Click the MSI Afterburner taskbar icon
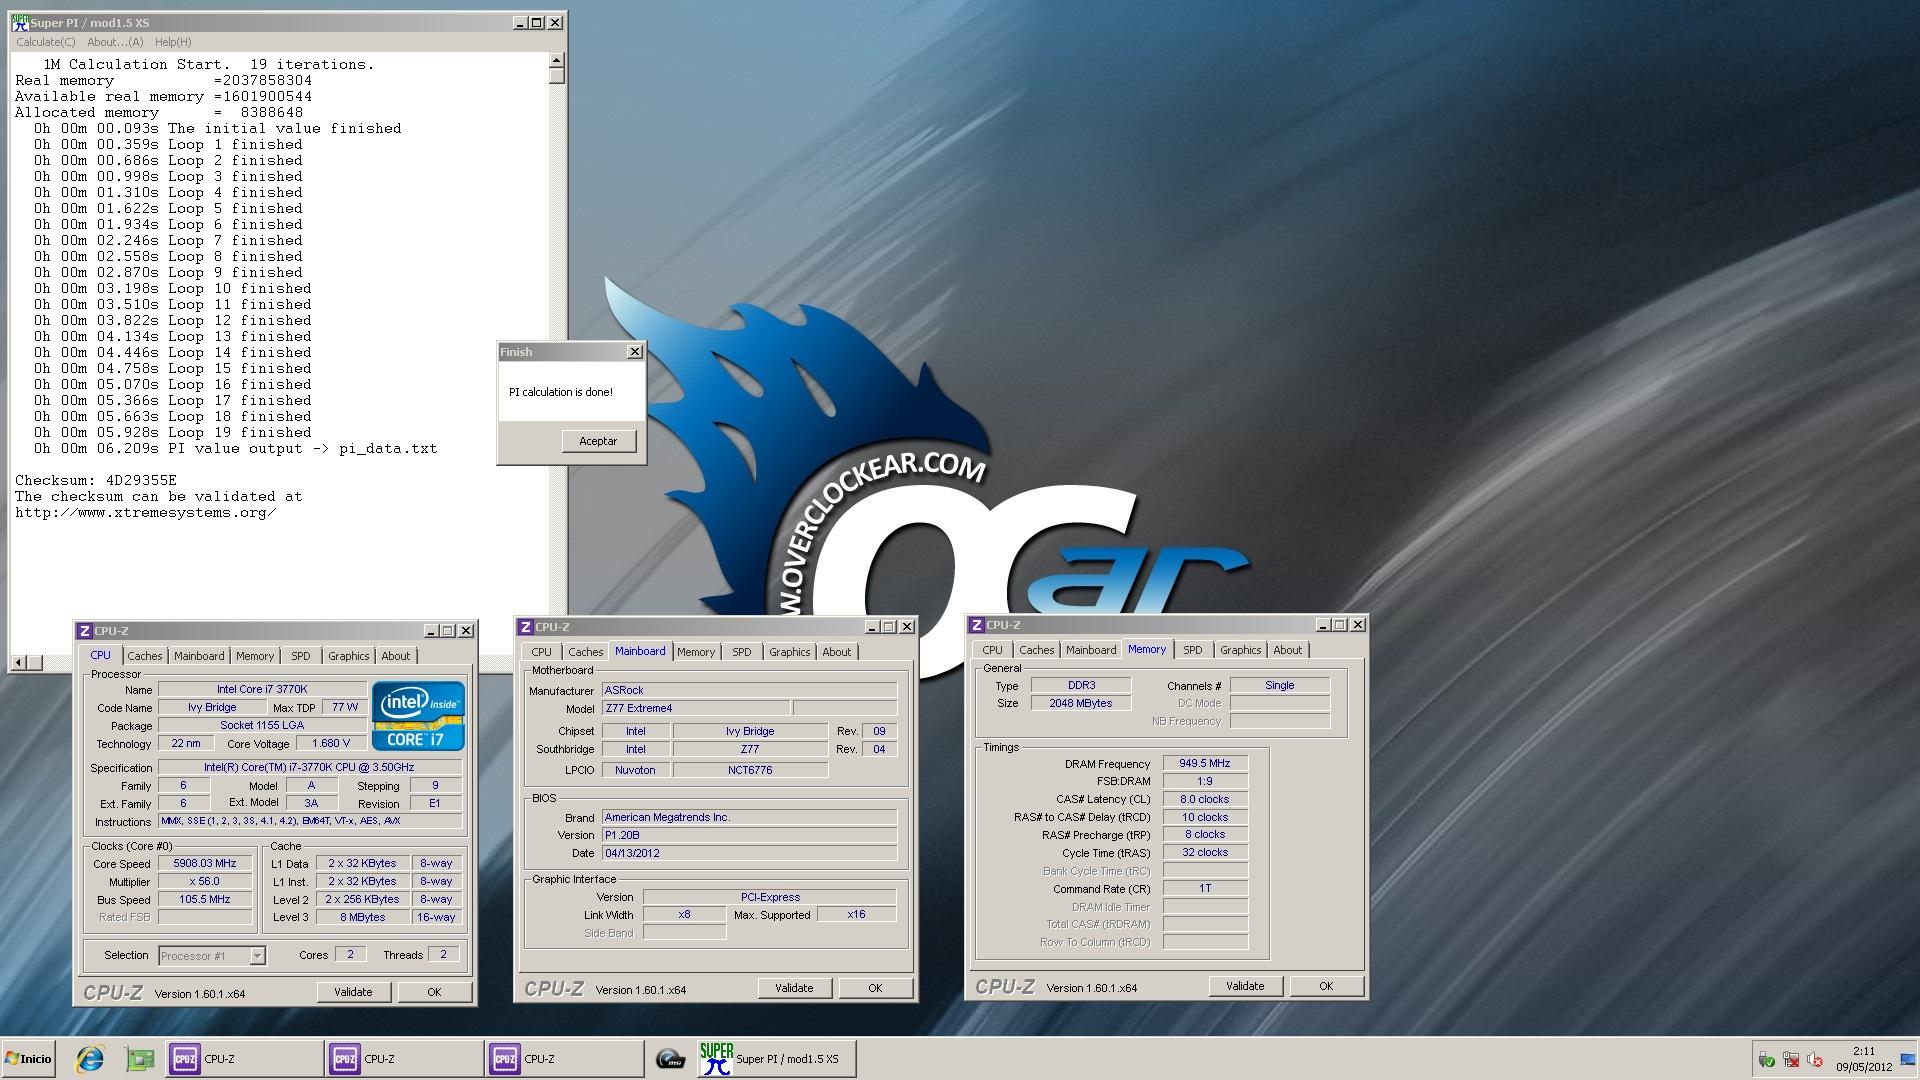The image size is (1920, 1080). tap(670, 1059)
